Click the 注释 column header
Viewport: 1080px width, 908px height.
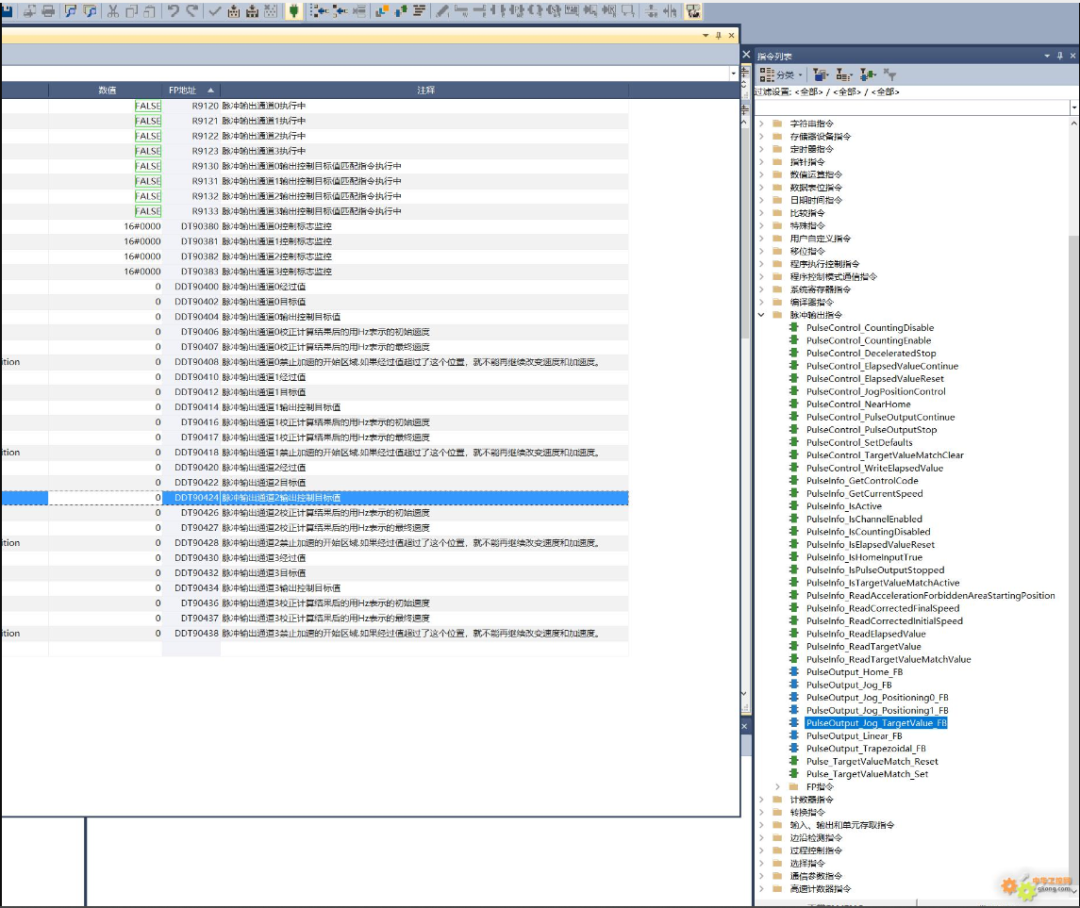click(x=425, y=90)
